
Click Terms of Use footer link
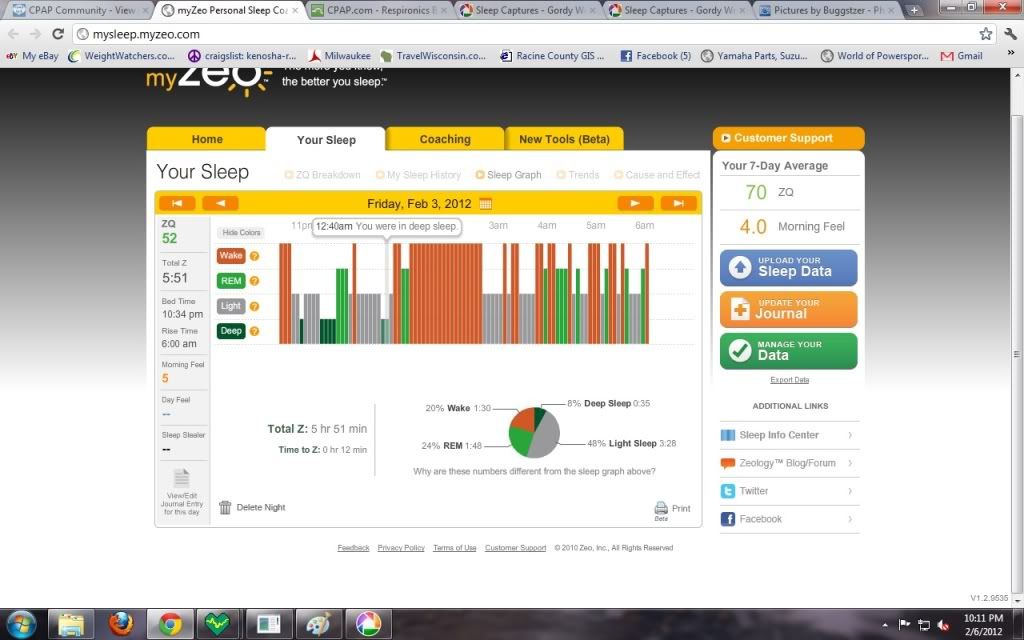click(x=455, y=548)
